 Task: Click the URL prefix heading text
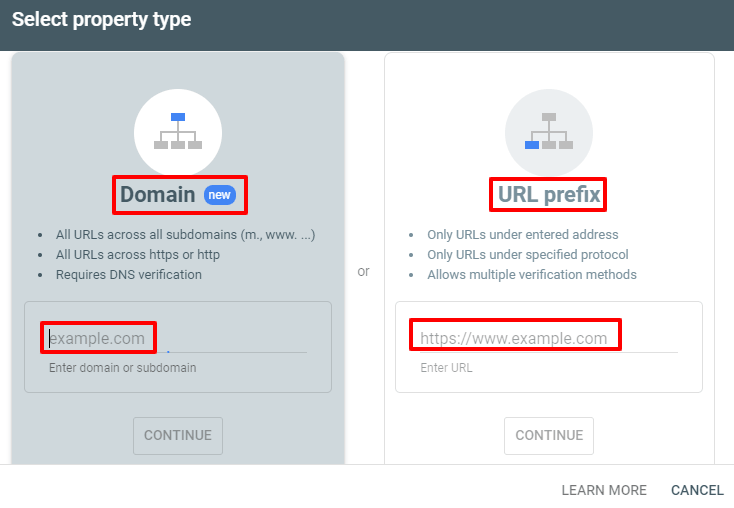click(x=549, y=195)
